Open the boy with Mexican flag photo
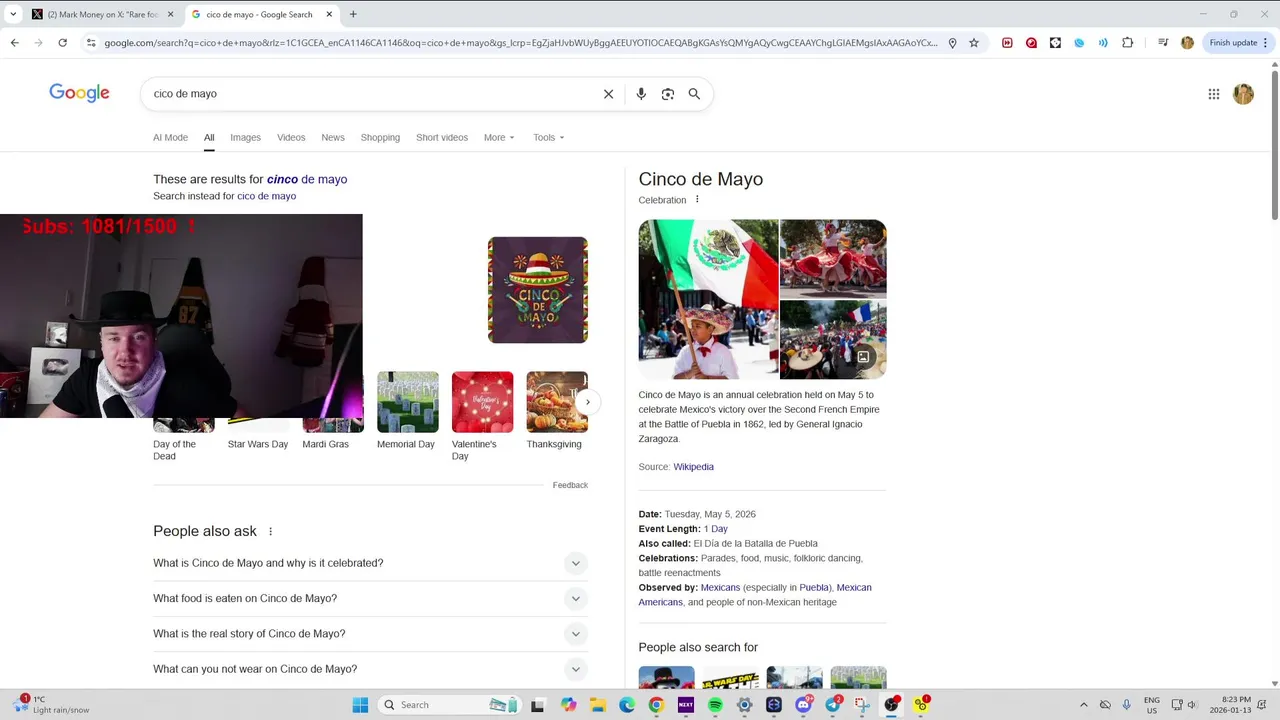1280x720 pixels. (x=708, y=299)
